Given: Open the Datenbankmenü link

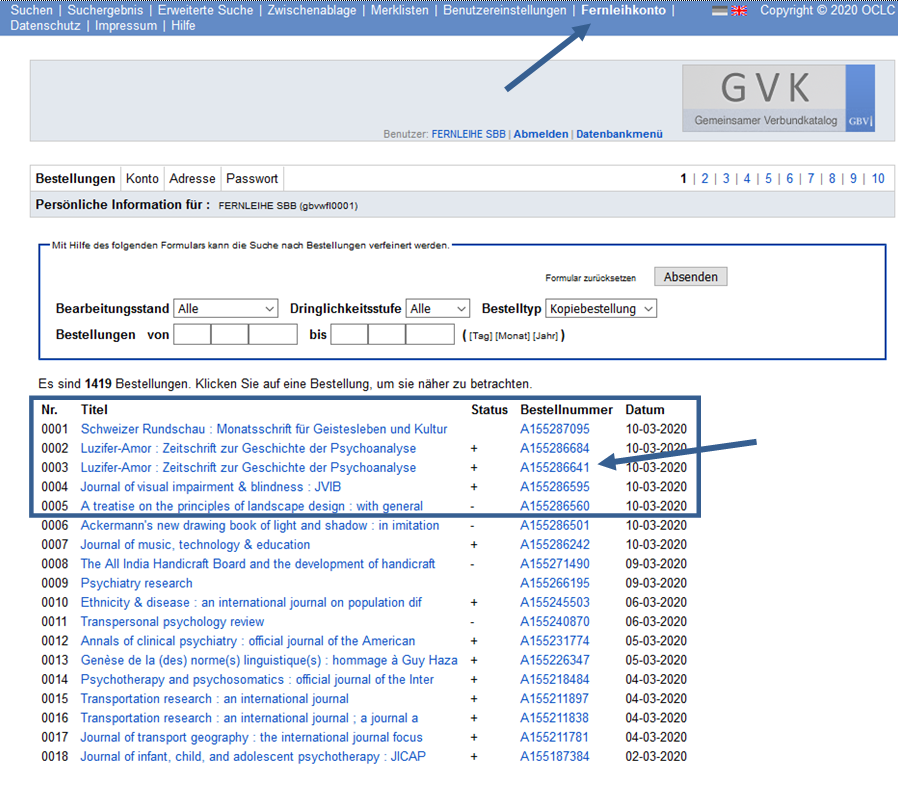Looking at the screenshot, I should coord(619,134).
